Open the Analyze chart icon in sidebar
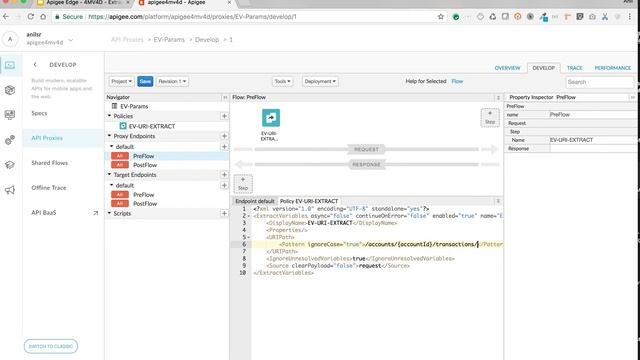This screenshot has height=360, width=640. pos(10,115)
